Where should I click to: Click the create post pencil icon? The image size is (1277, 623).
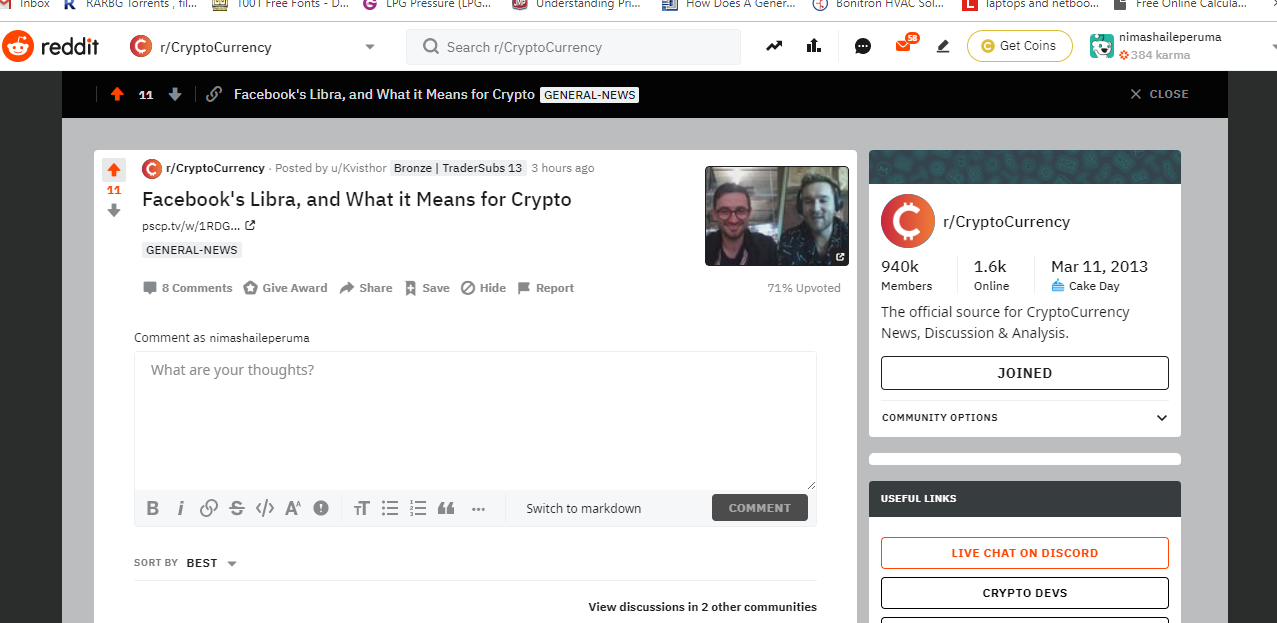(942, 46)
